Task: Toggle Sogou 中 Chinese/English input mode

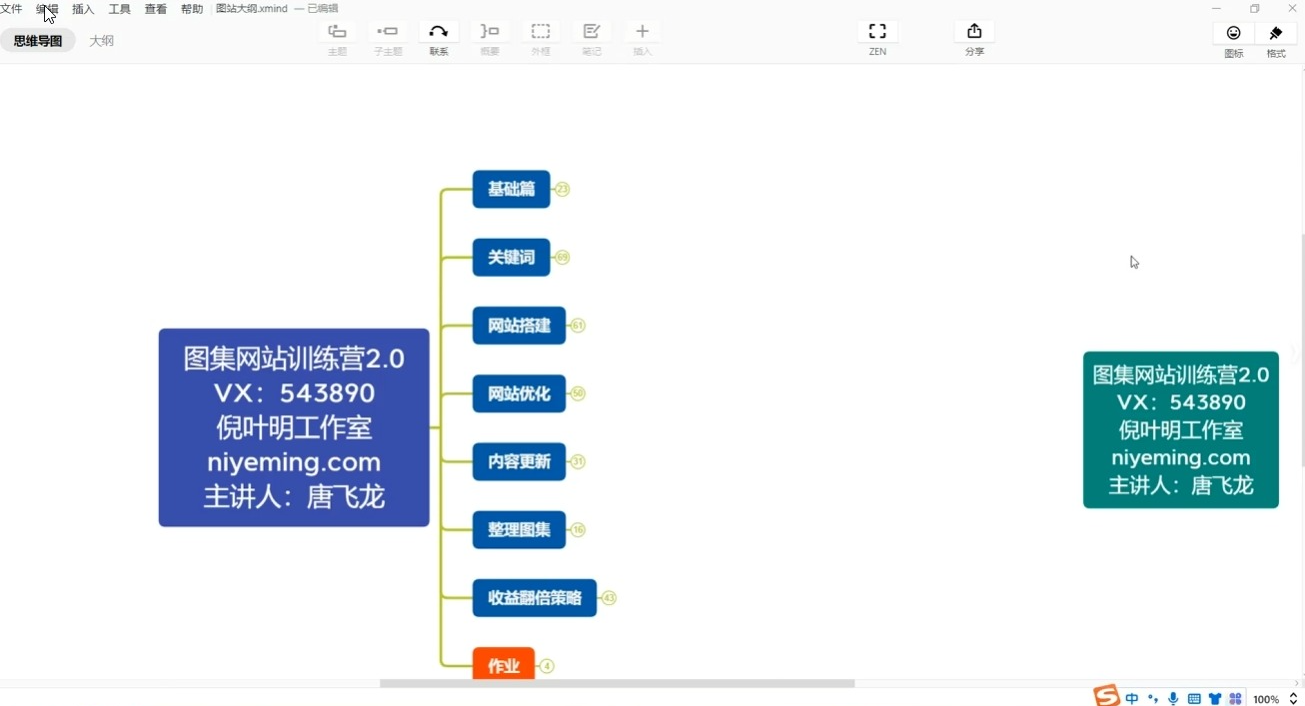Action: click(1132, 699)
